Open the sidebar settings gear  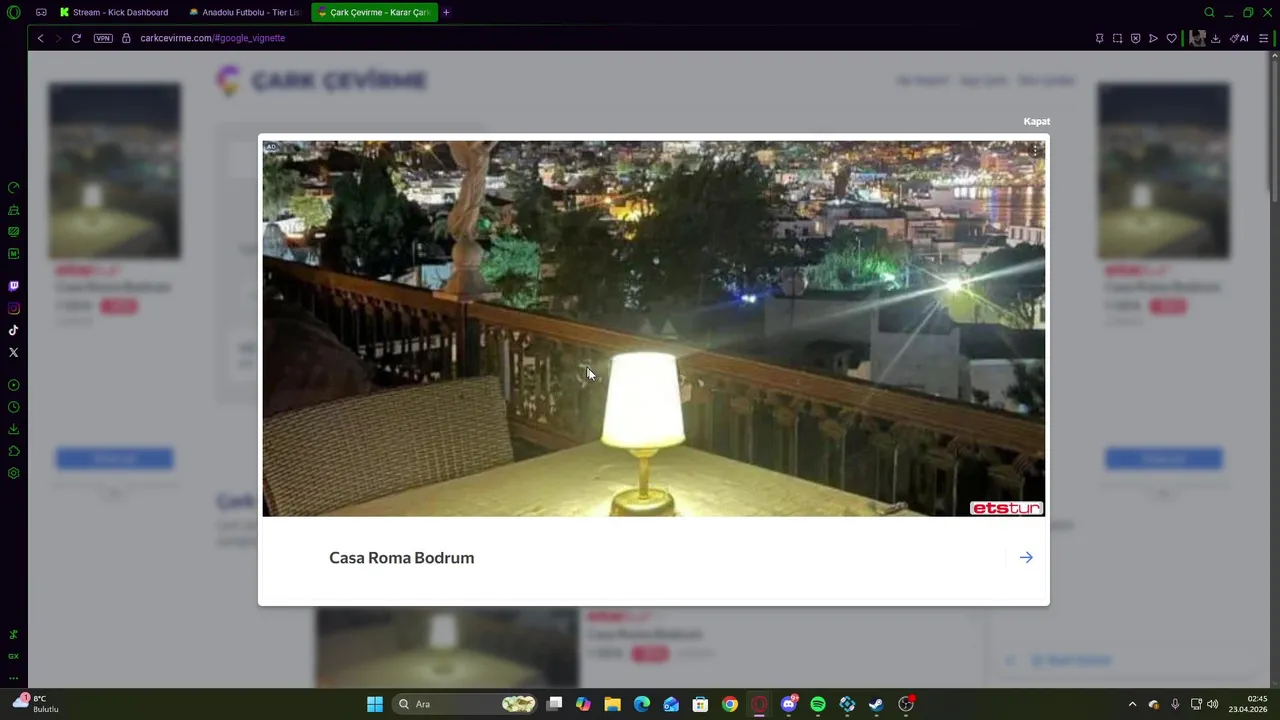[13, 473]
